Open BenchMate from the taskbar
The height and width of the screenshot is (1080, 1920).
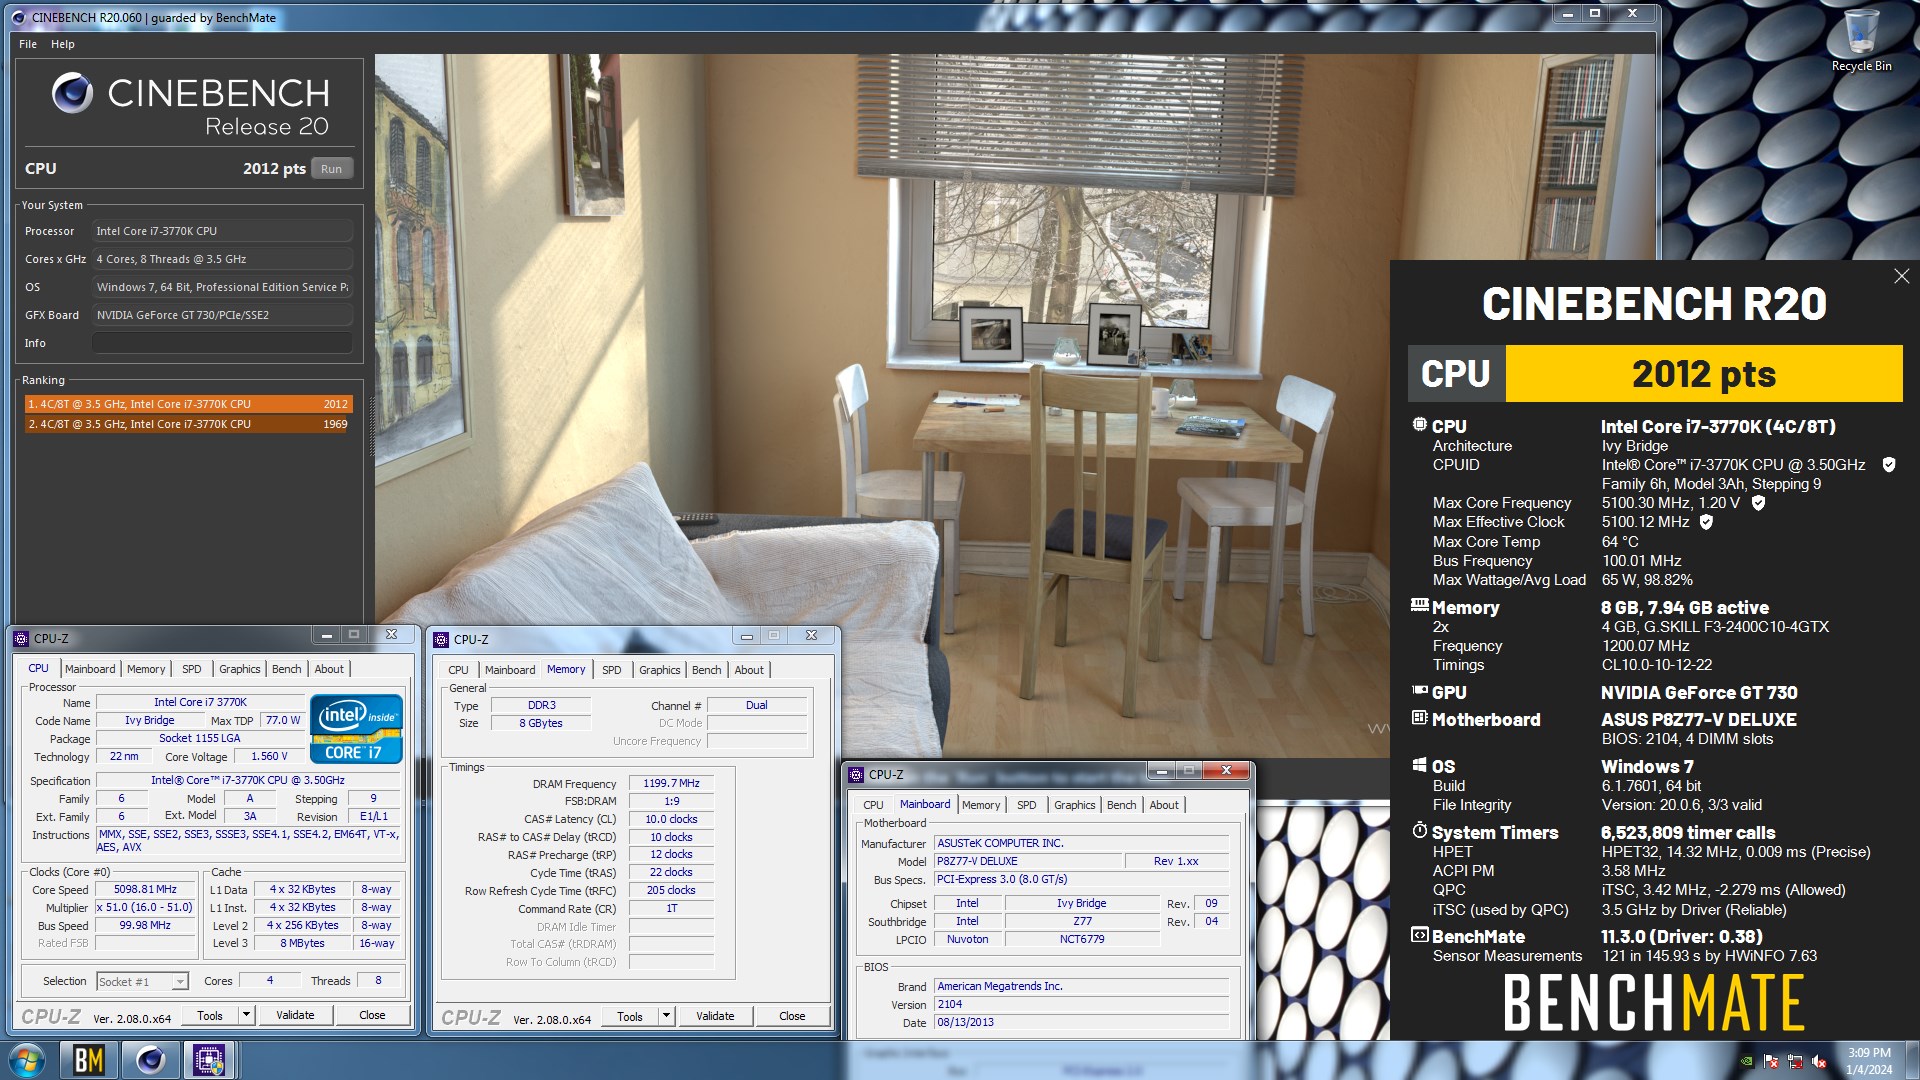click(x=89, y=1060)
